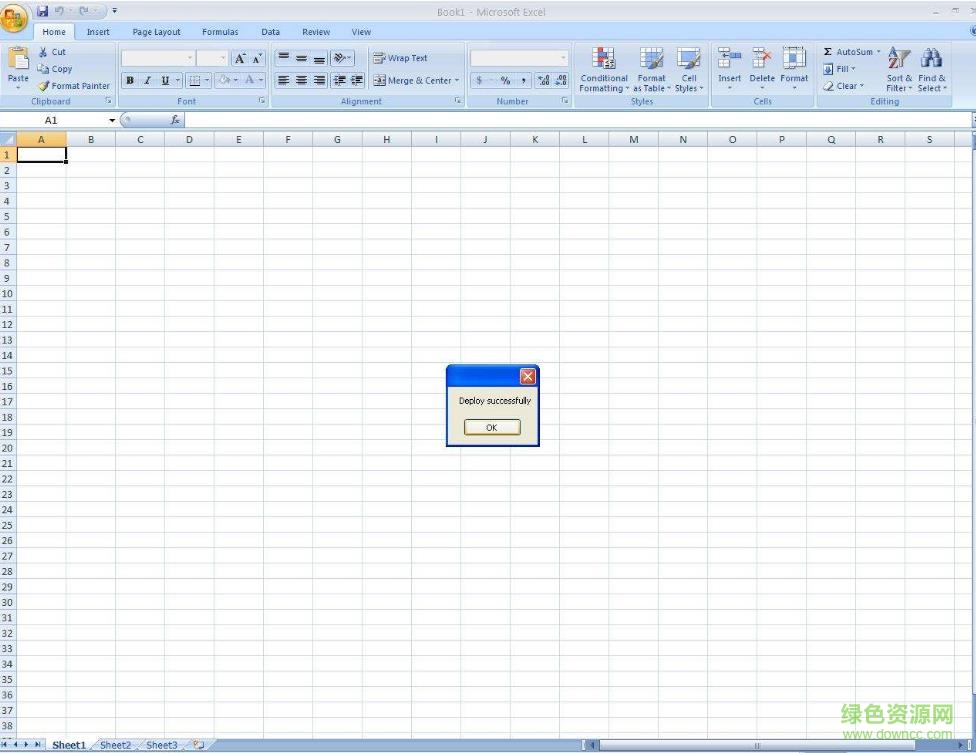Viewport: 976px width, 753px height.
Task: Click OK on the Deploy successfully dialog
Action: [491, 426]
